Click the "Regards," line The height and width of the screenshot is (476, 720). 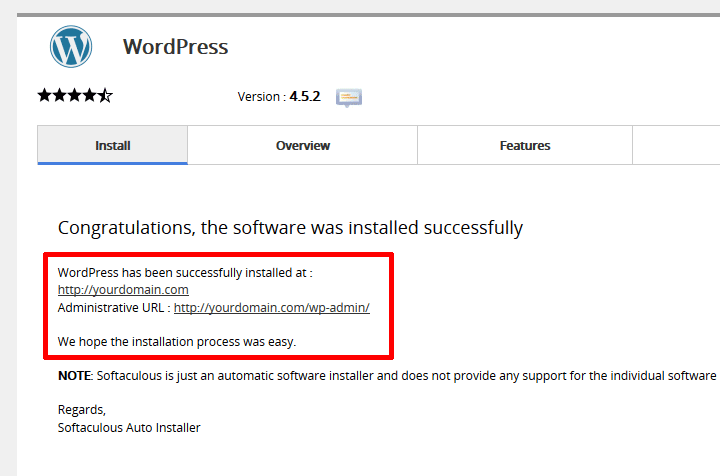(x=82, y=409)
